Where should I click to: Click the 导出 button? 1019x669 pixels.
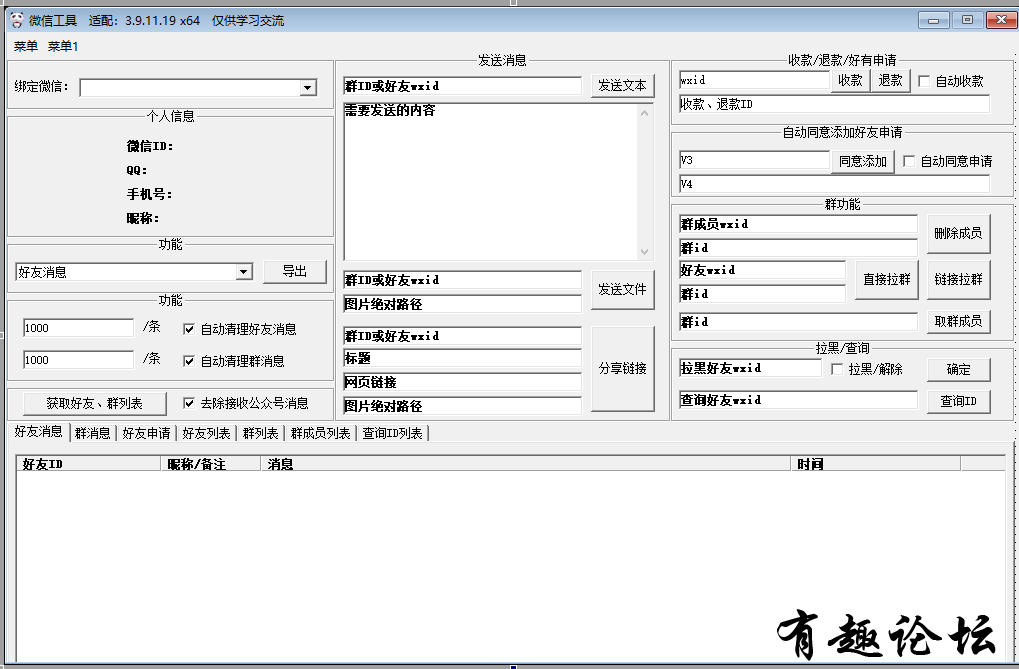[x=294, y=271]
